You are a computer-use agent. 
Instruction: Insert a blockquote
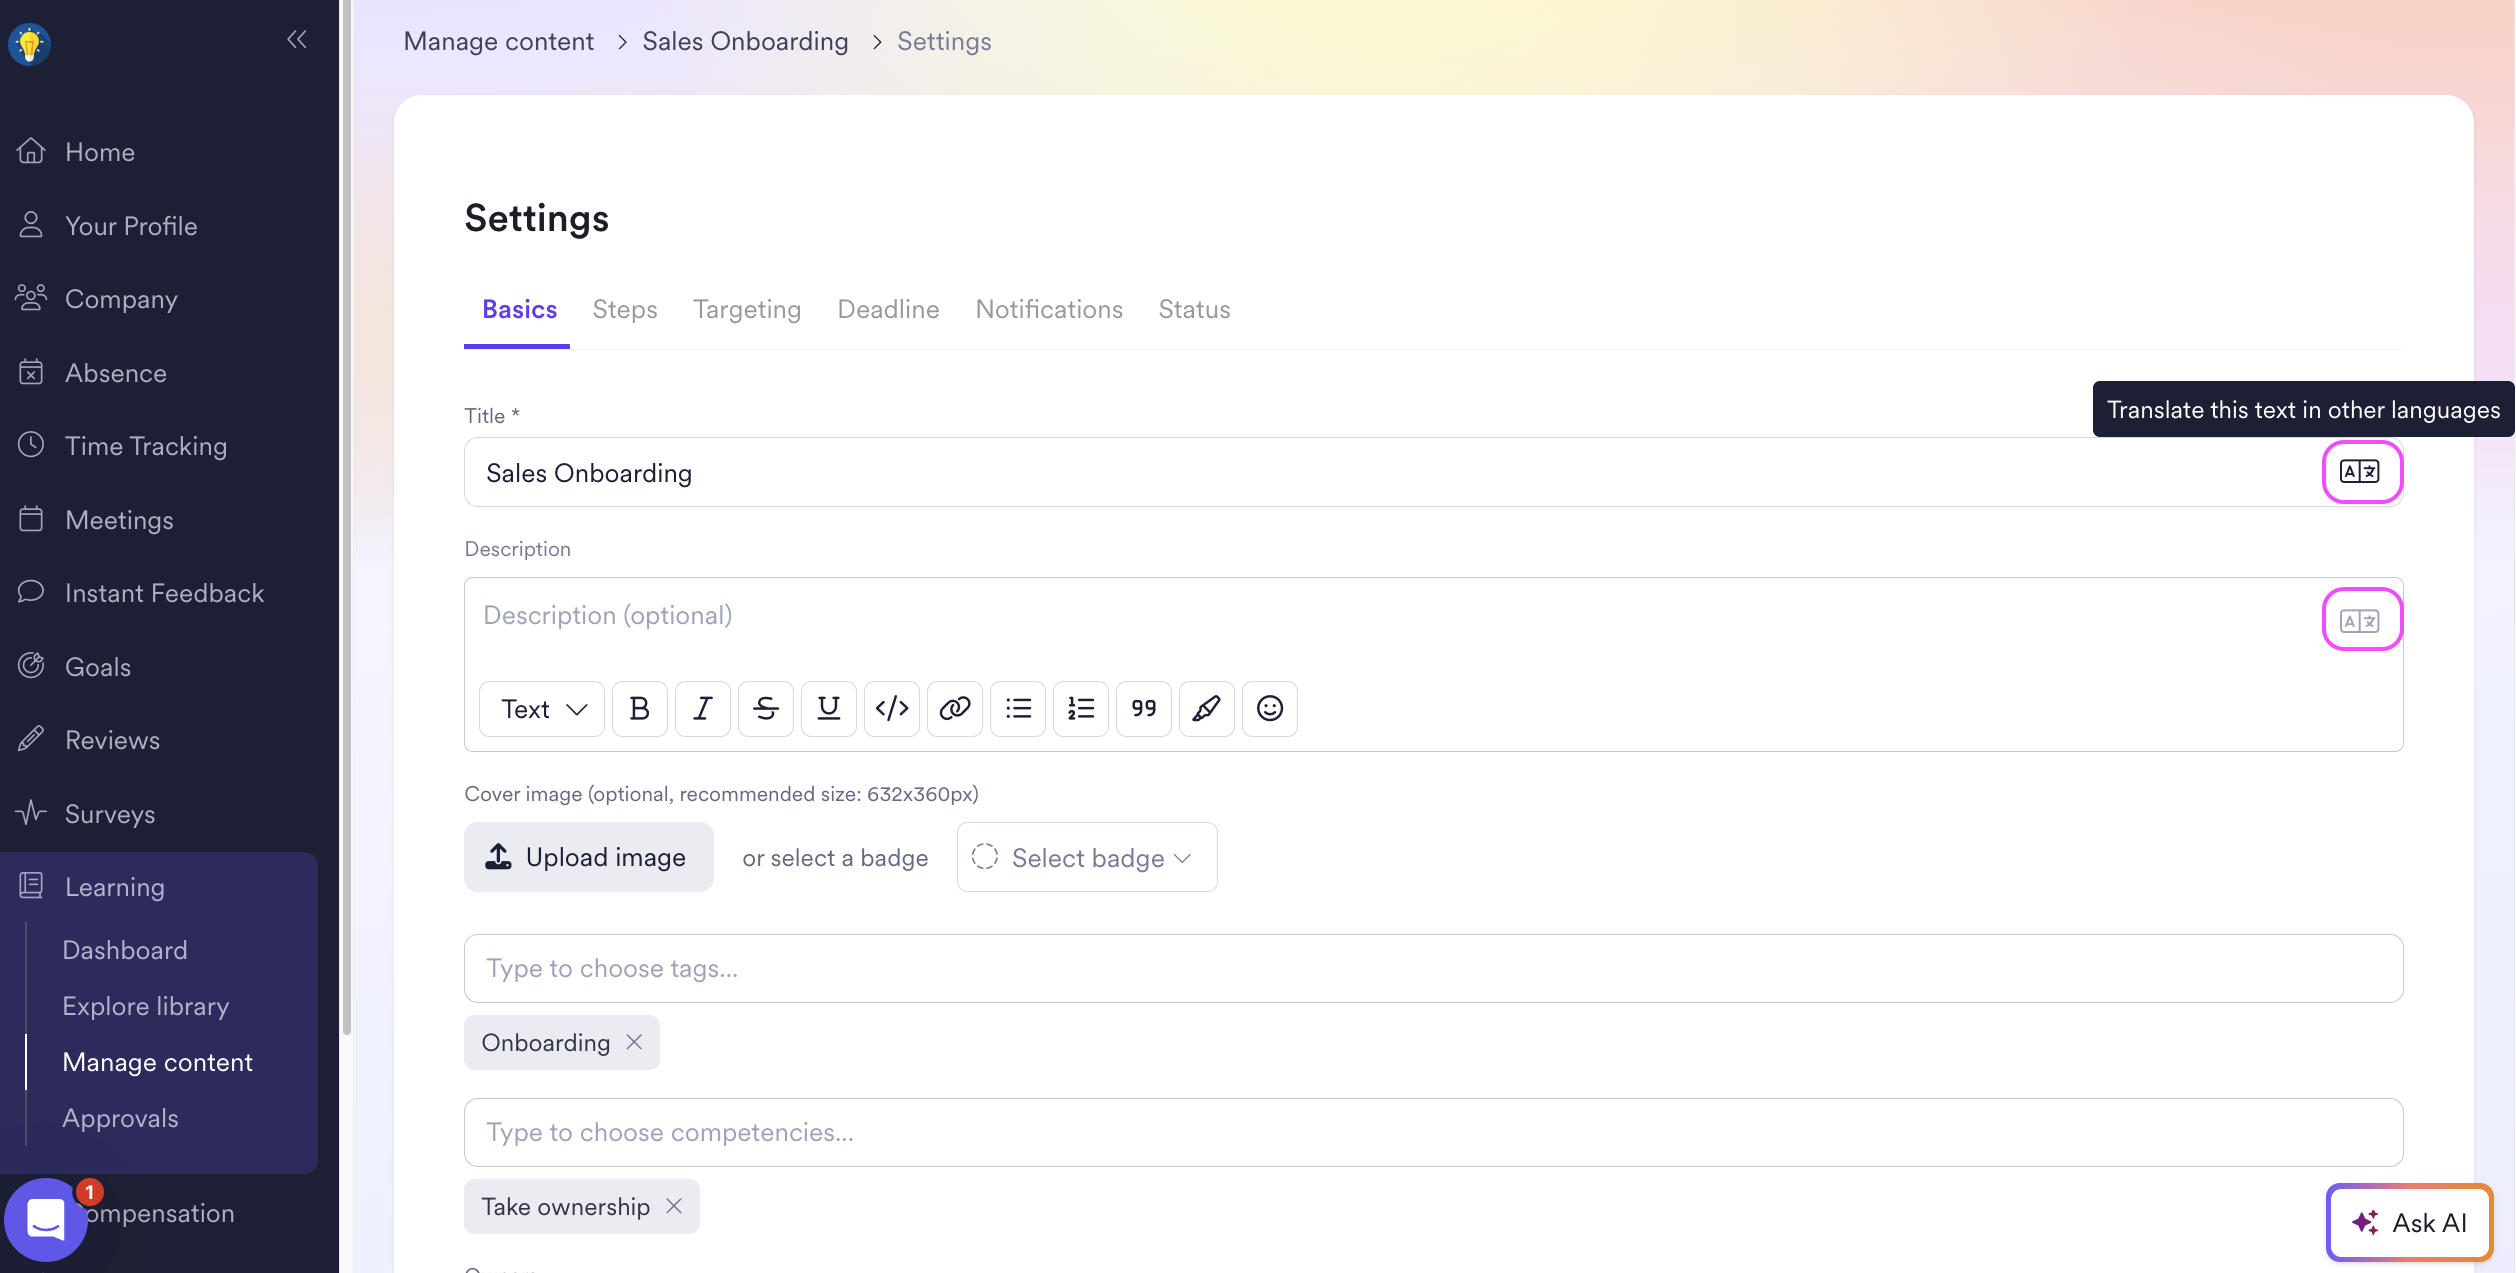pos(1144,709)
